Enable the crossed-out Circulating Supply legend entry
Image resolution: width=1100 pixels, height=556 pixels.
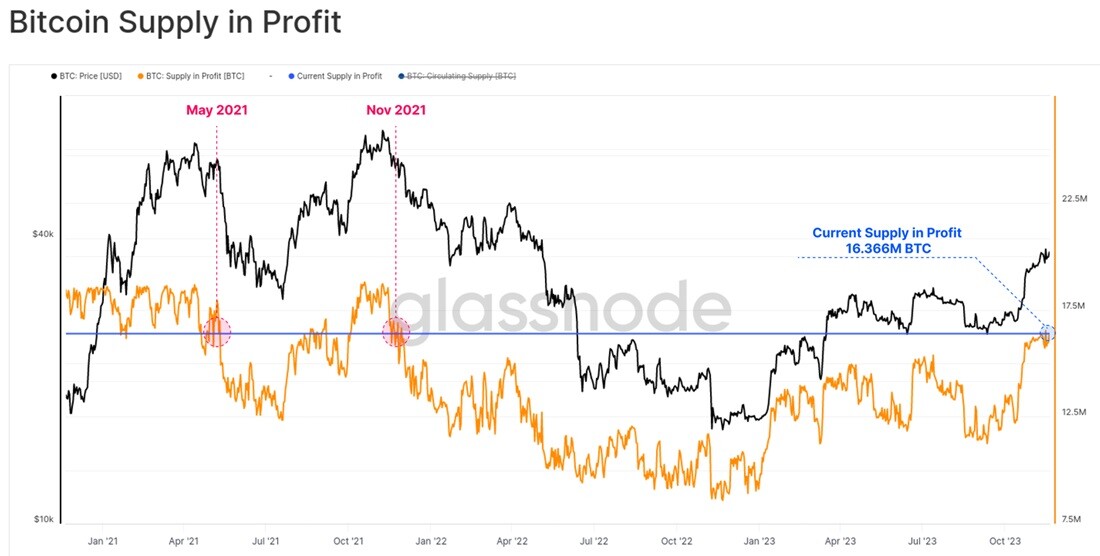coord(457,76)
